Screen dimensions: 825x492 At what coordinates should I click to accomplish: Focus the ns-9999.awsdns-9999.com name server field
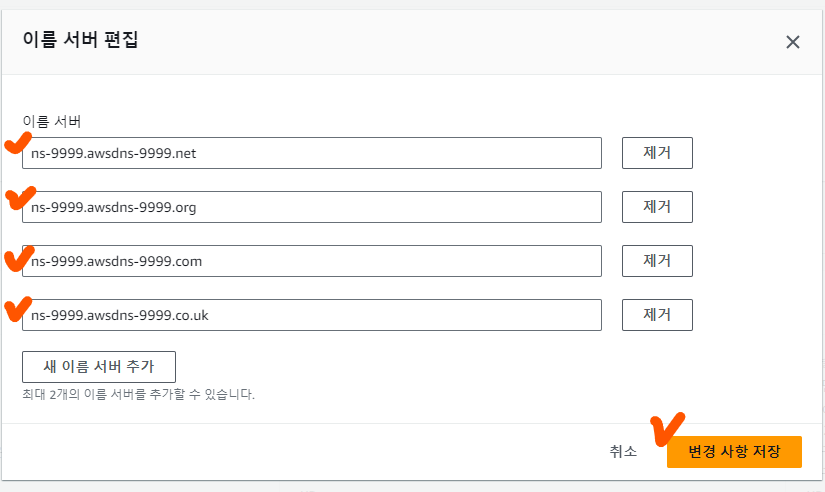coord(312,261)
